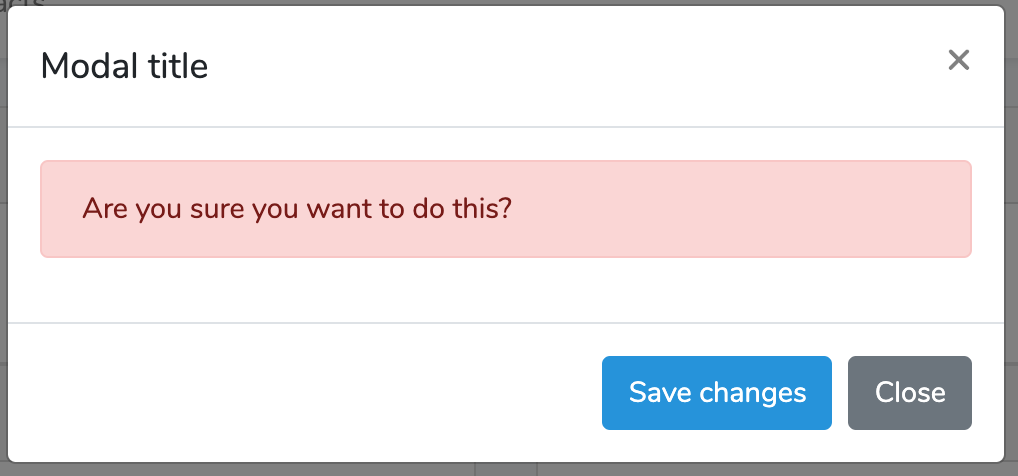Click the Save changes button
Image resolution: width=1018 pixels, height=476 pixels.
coord(716,393)
